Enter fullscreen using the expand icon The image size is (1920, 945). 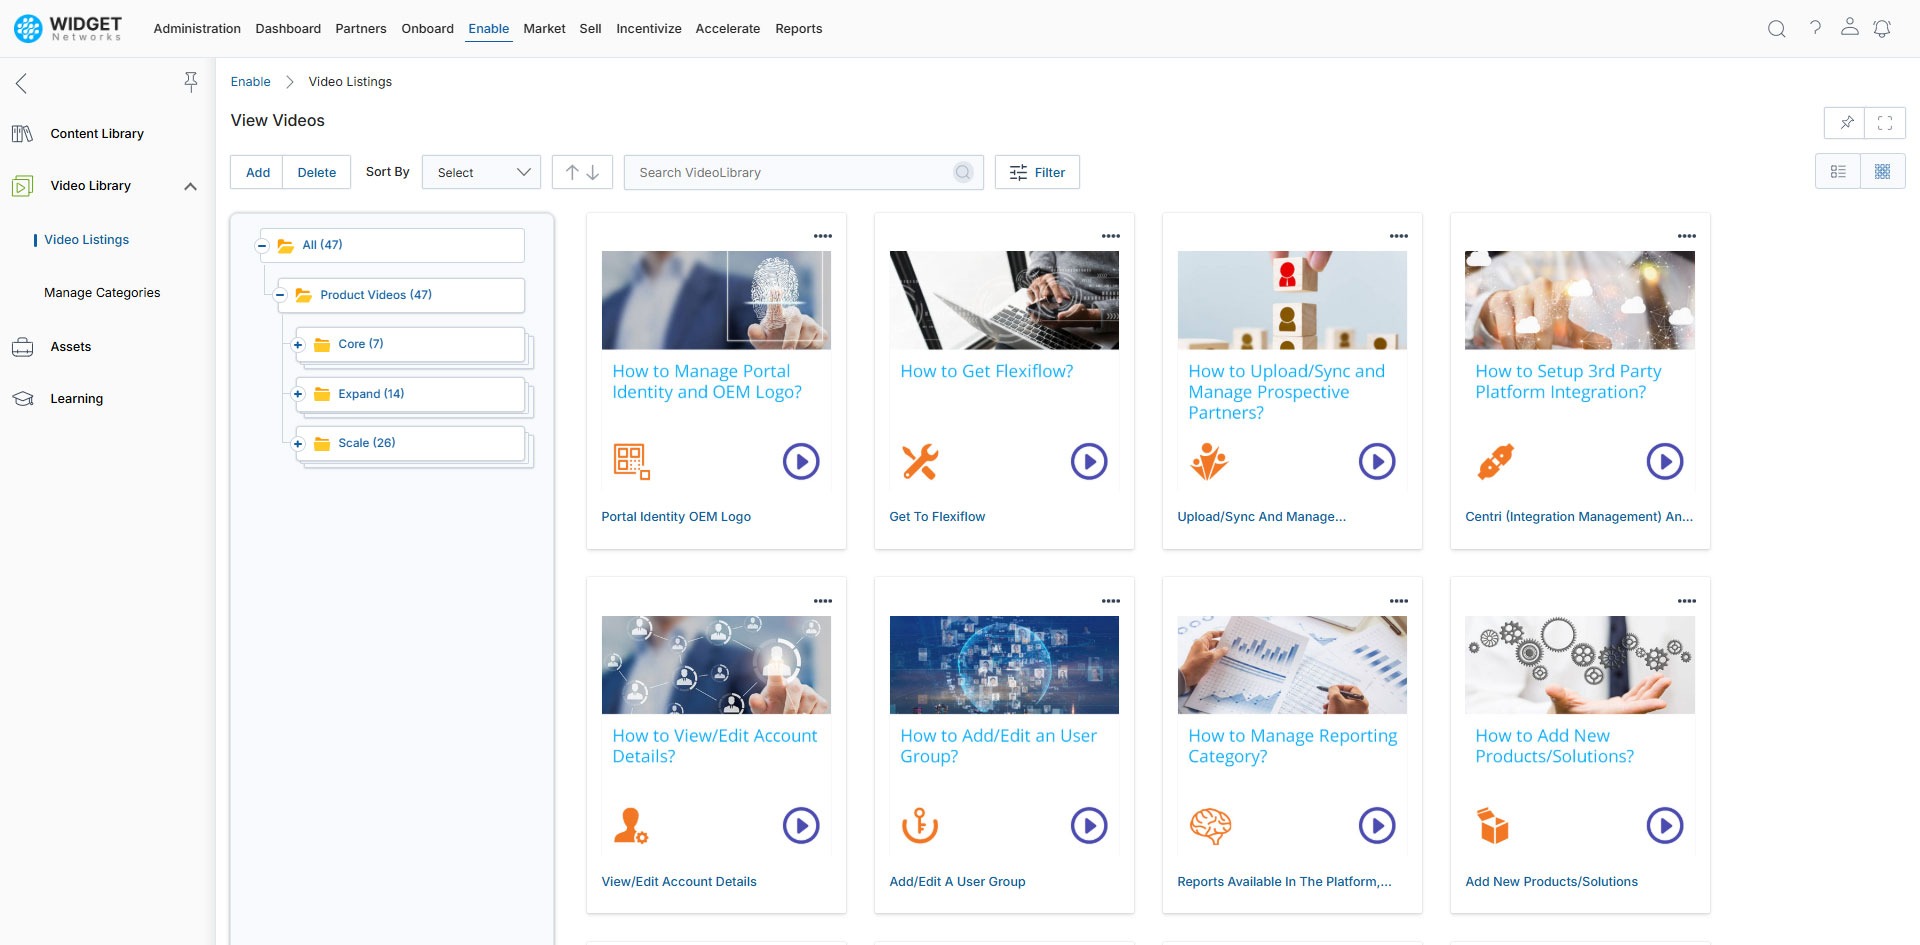(1884, 123)
